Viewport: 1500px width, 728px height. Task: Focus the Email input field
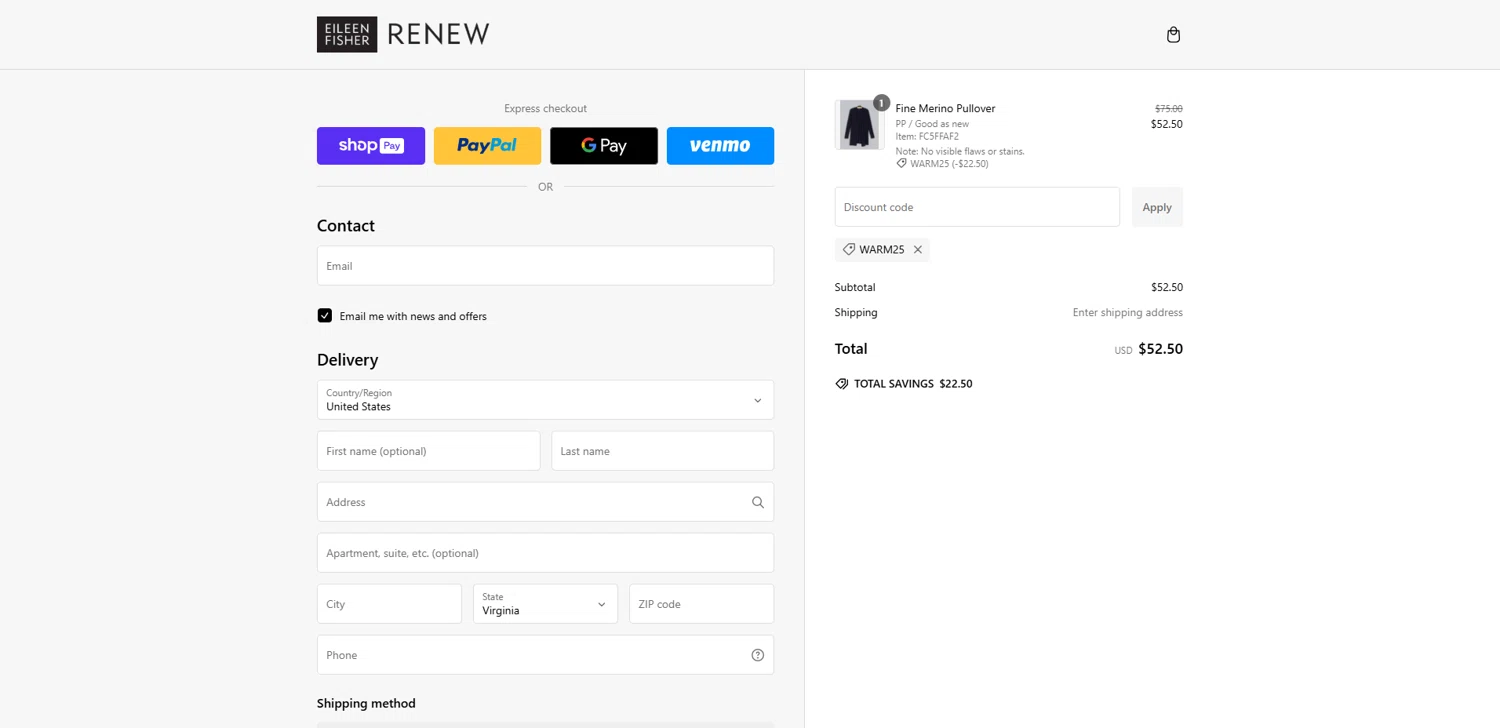point(545,266)
